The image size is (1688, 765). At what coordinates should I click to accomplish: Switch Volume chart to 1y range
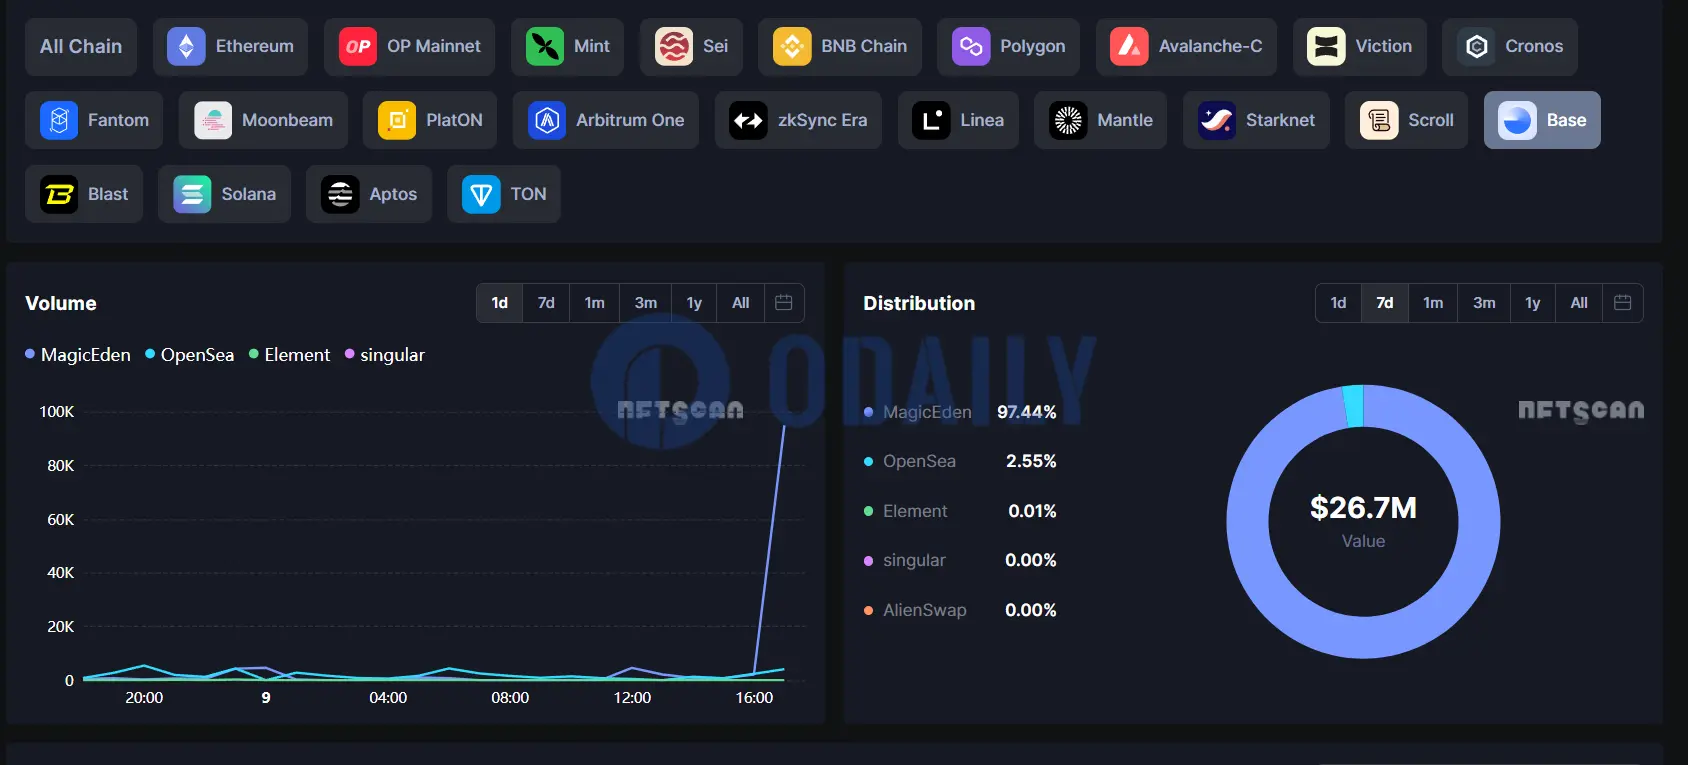(694, 303)
